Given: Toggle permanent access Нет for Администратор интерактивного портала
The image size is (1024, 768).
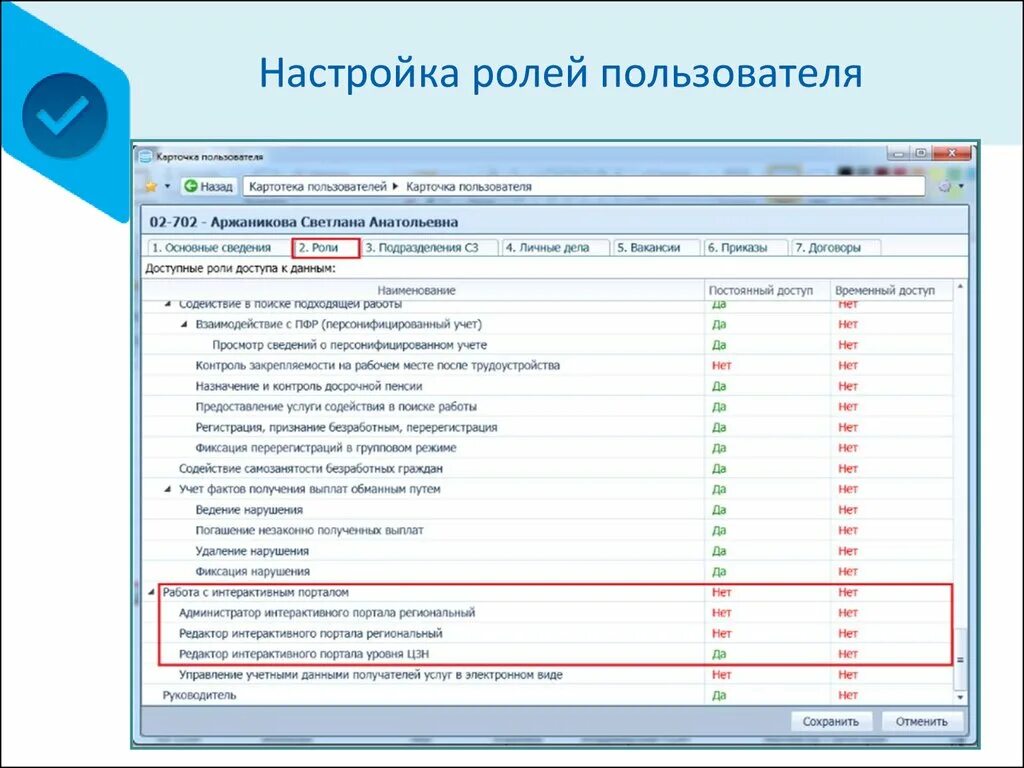Looking at the screenshot, I should [721, 613].
